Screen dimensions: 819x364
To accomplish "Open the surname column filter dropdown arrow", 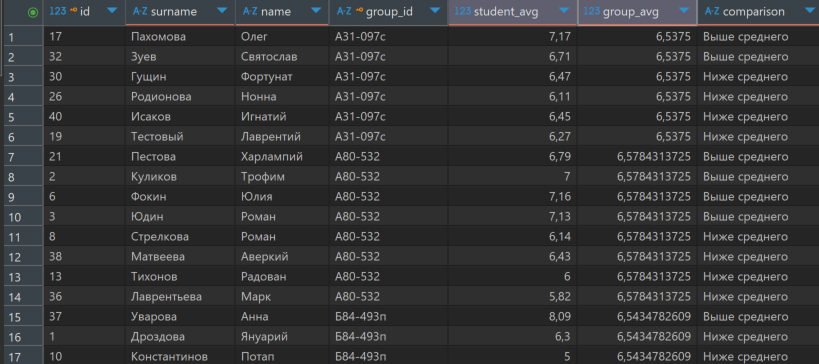I will click(x=222, y=11).
